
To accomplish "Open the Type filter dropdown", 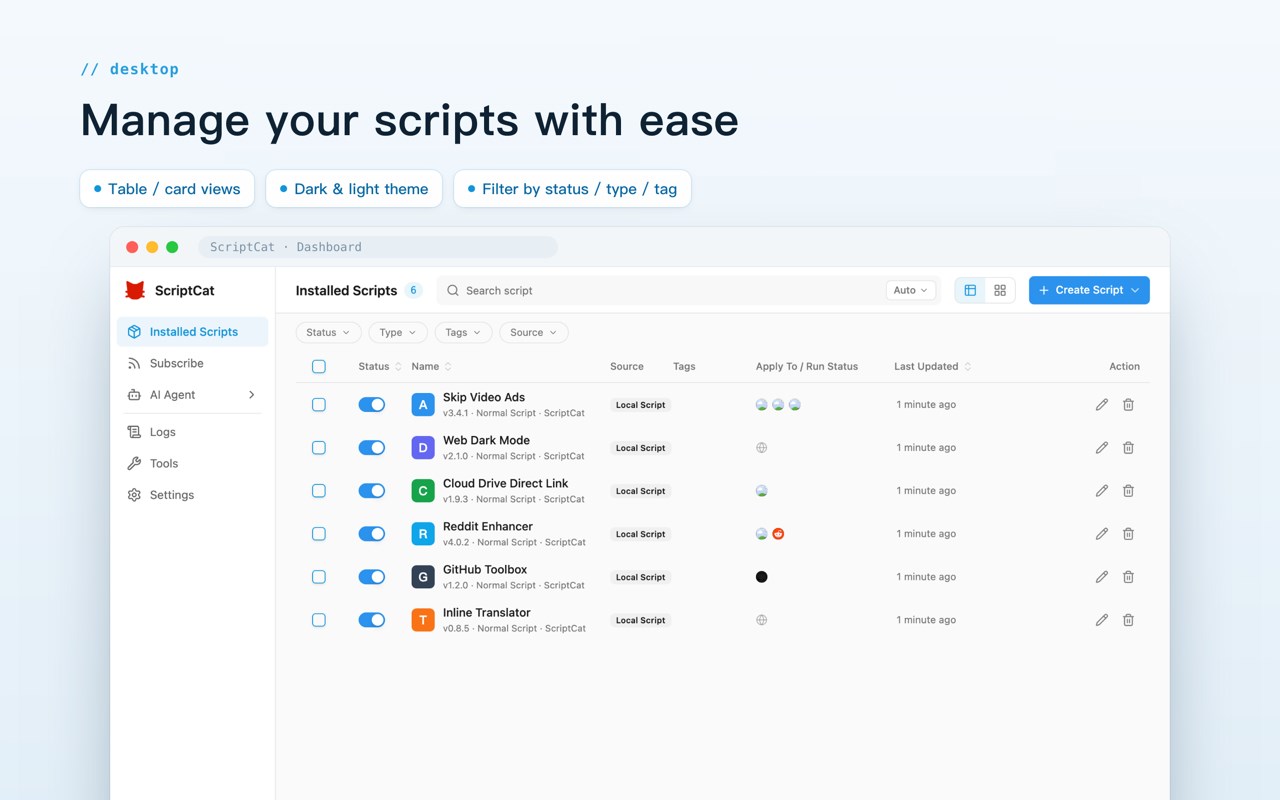I will tap(398, 333).
